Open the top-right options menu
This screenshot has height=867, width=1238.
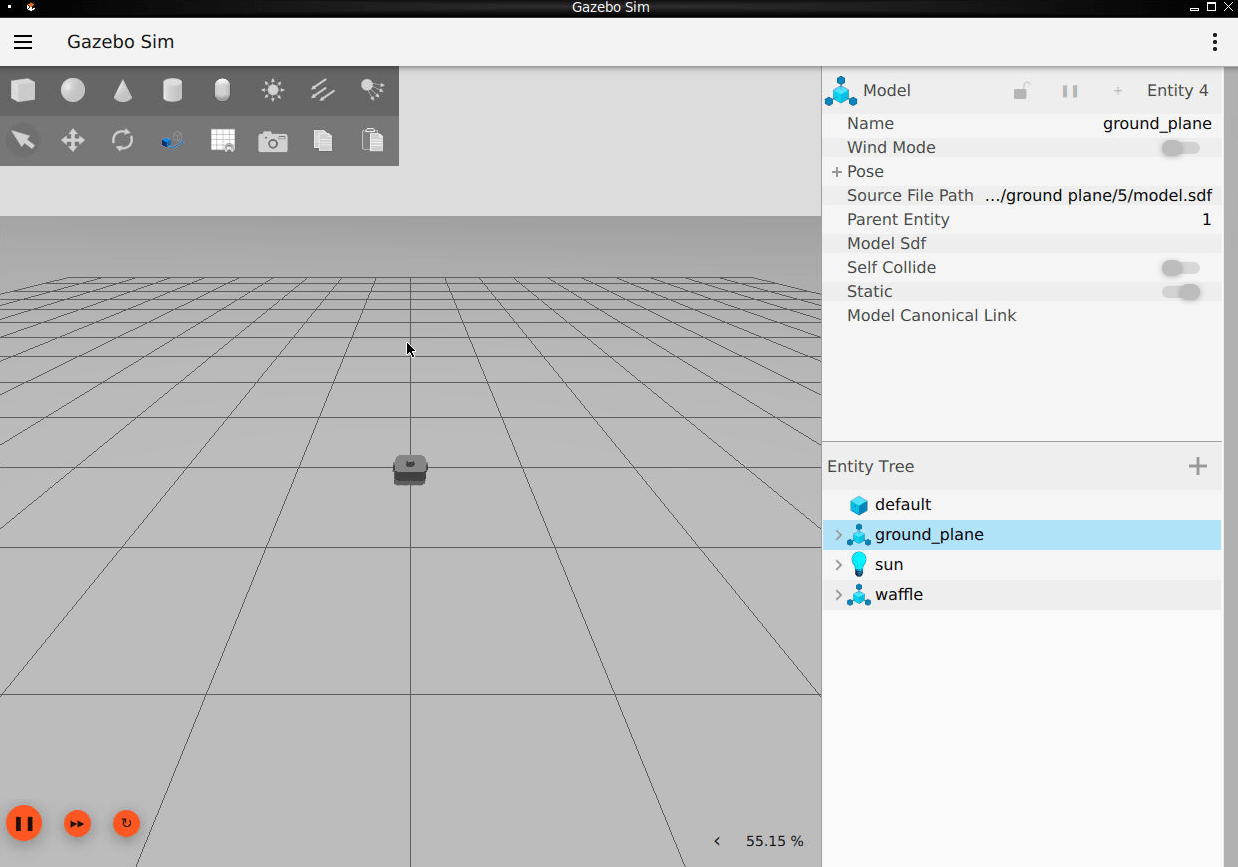pos(1214,42)
